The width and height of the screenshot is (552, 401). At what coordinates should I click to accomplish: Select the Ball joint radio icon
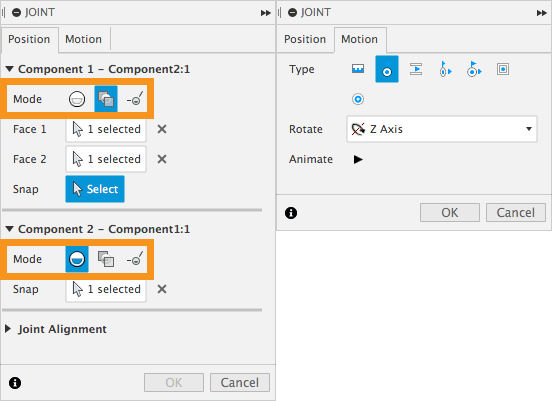[x=358, y=99]
